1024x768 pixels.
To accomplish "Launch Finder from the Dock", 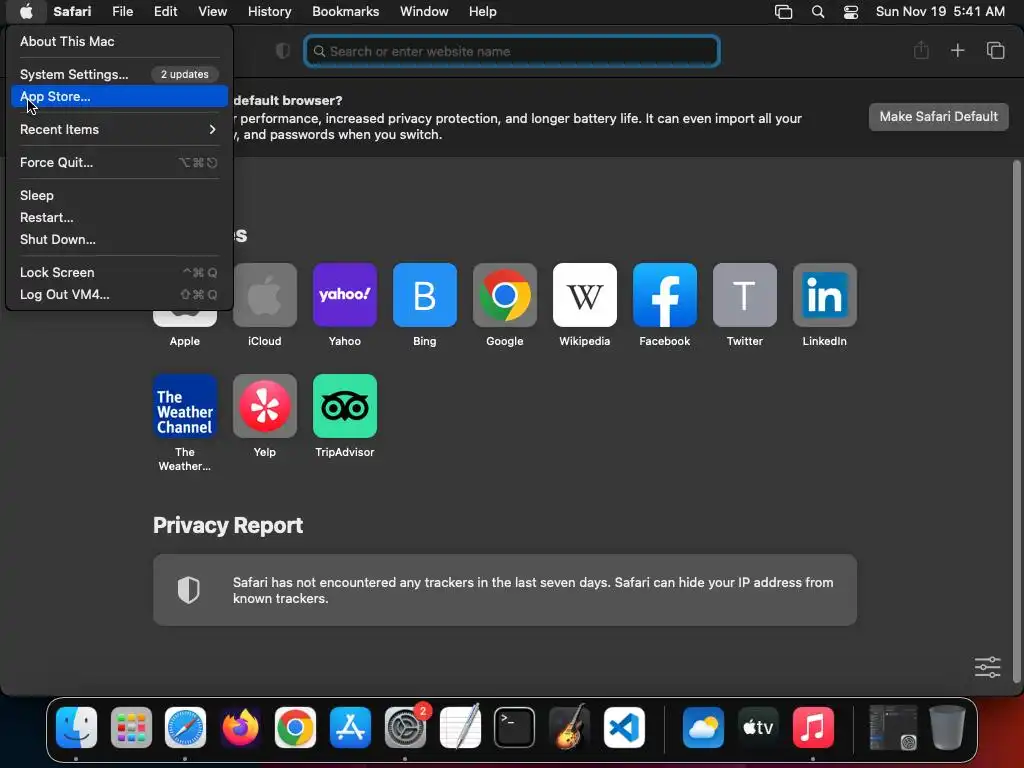I will pyautogui.click(x=76, y=727).
